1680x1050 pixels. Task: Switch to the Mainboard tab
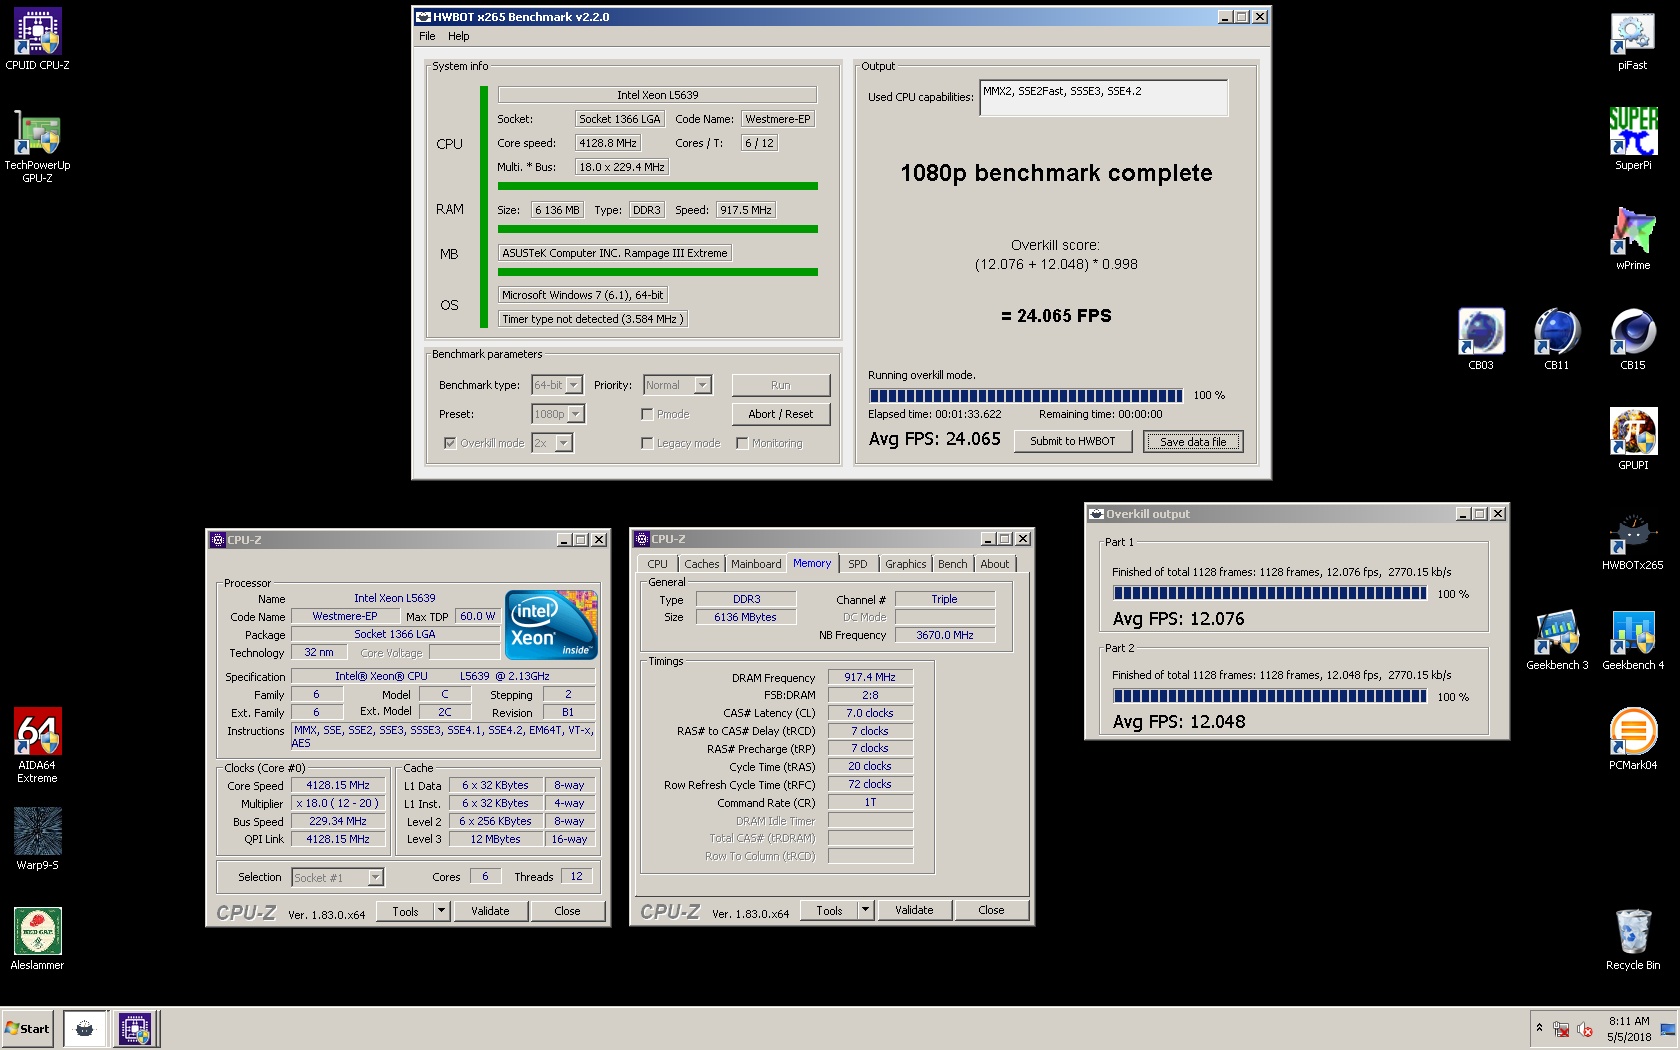[x=756, y=564]
